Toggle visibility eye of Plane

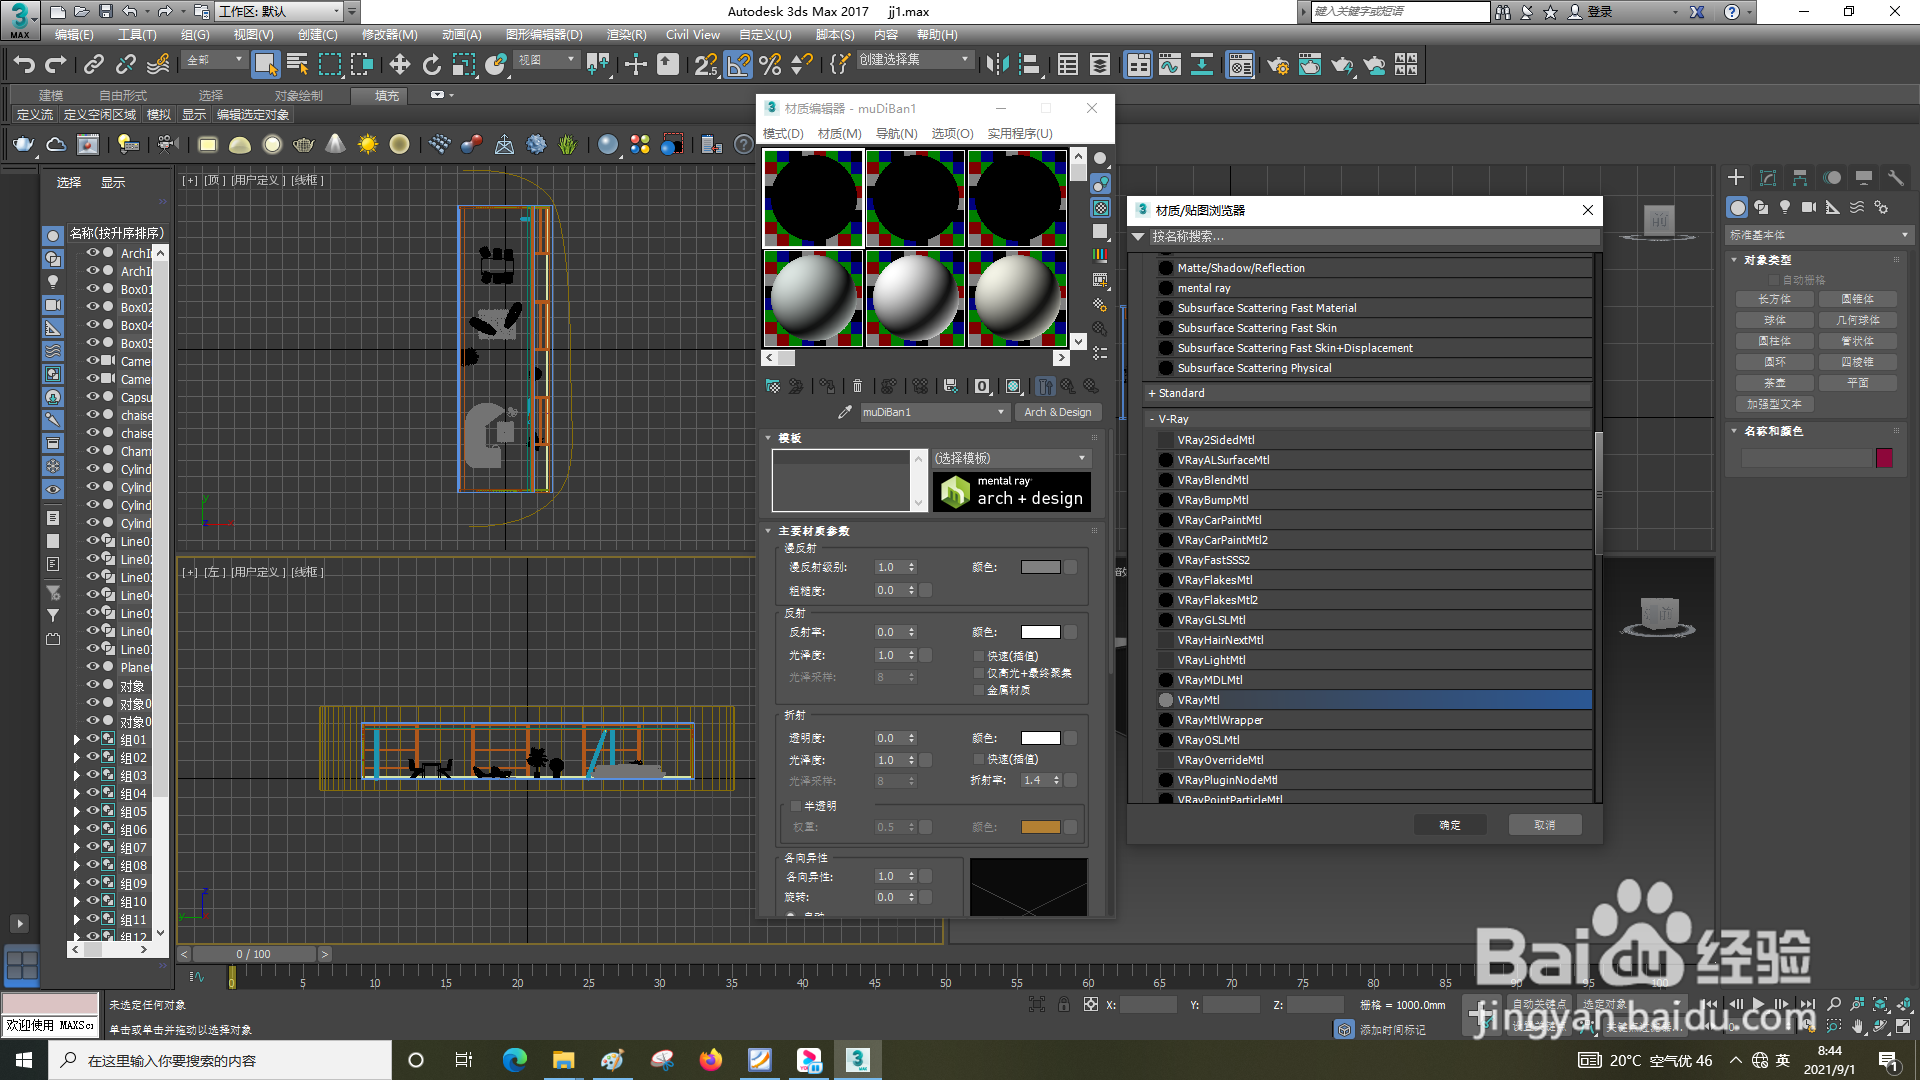[x=92, y=667]
